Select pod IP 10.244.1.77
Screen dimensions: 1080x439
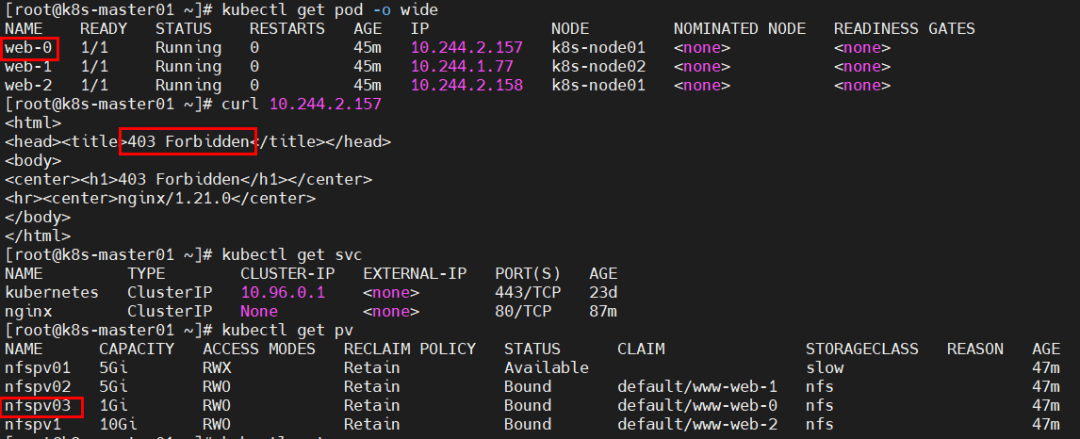[x=462, y=67]
